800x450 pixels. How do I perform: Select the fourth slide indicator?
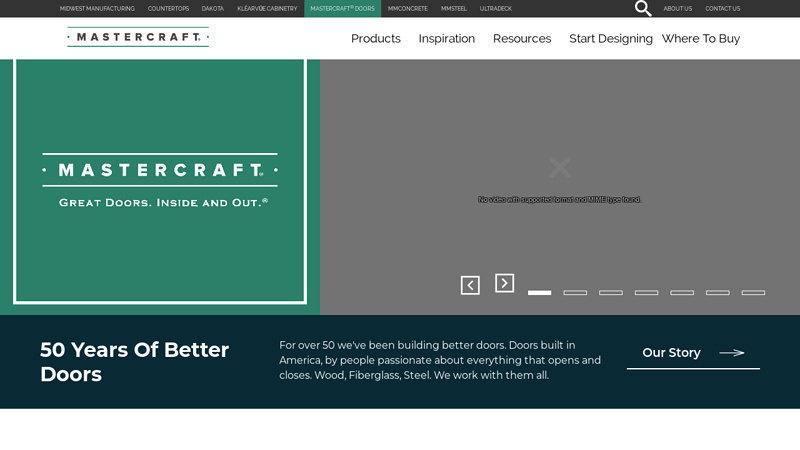[x=646, y=292]
